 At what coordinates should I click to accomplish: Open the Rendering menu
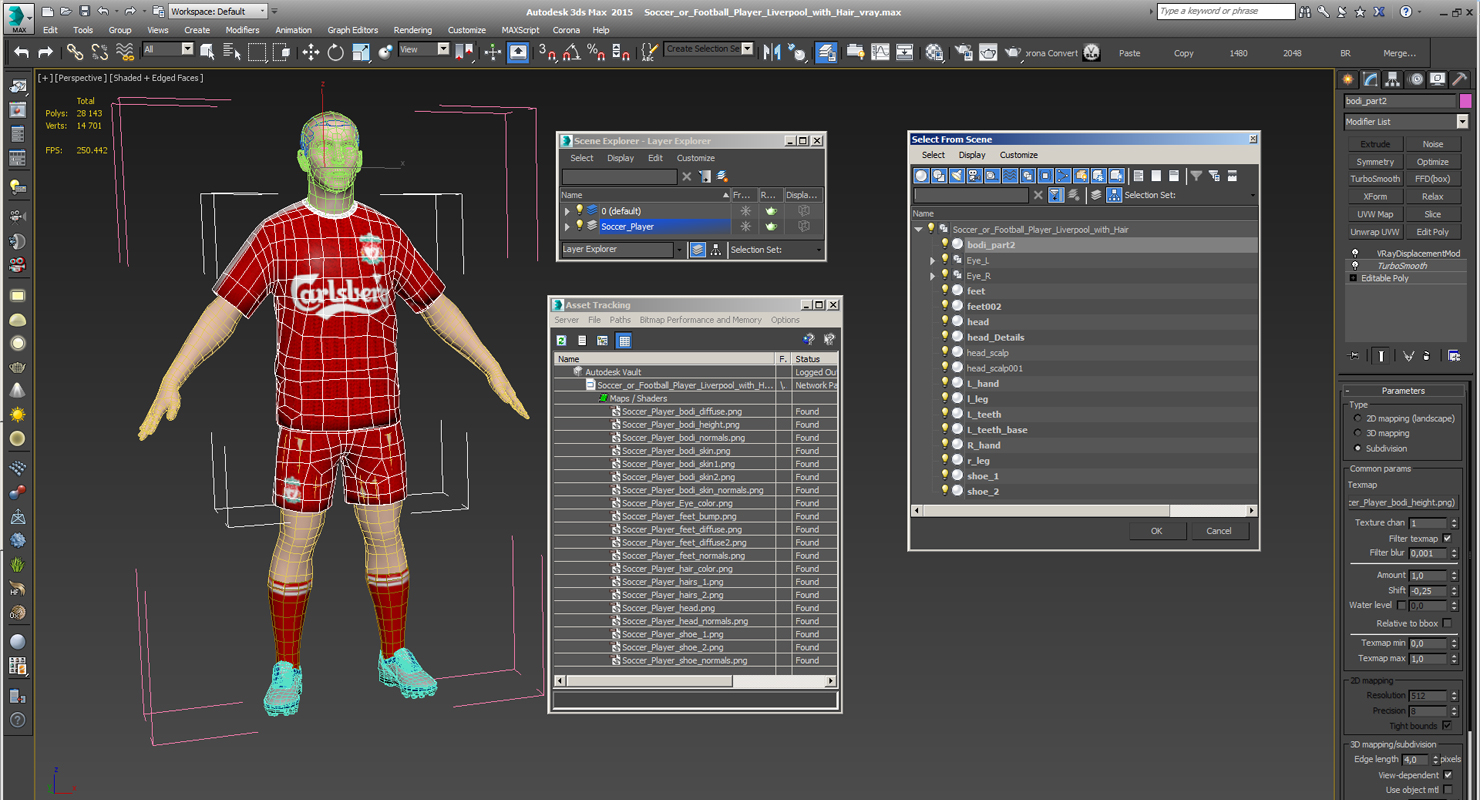coord(413,30)
